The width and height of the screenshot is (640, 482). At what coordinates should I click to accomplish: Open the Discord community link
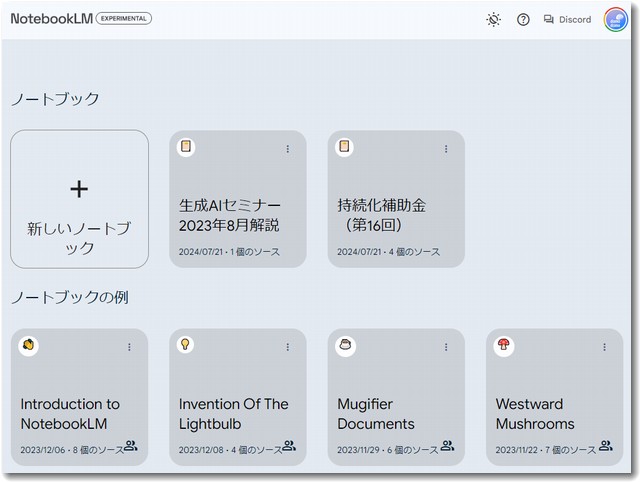[x=567, y=19]
